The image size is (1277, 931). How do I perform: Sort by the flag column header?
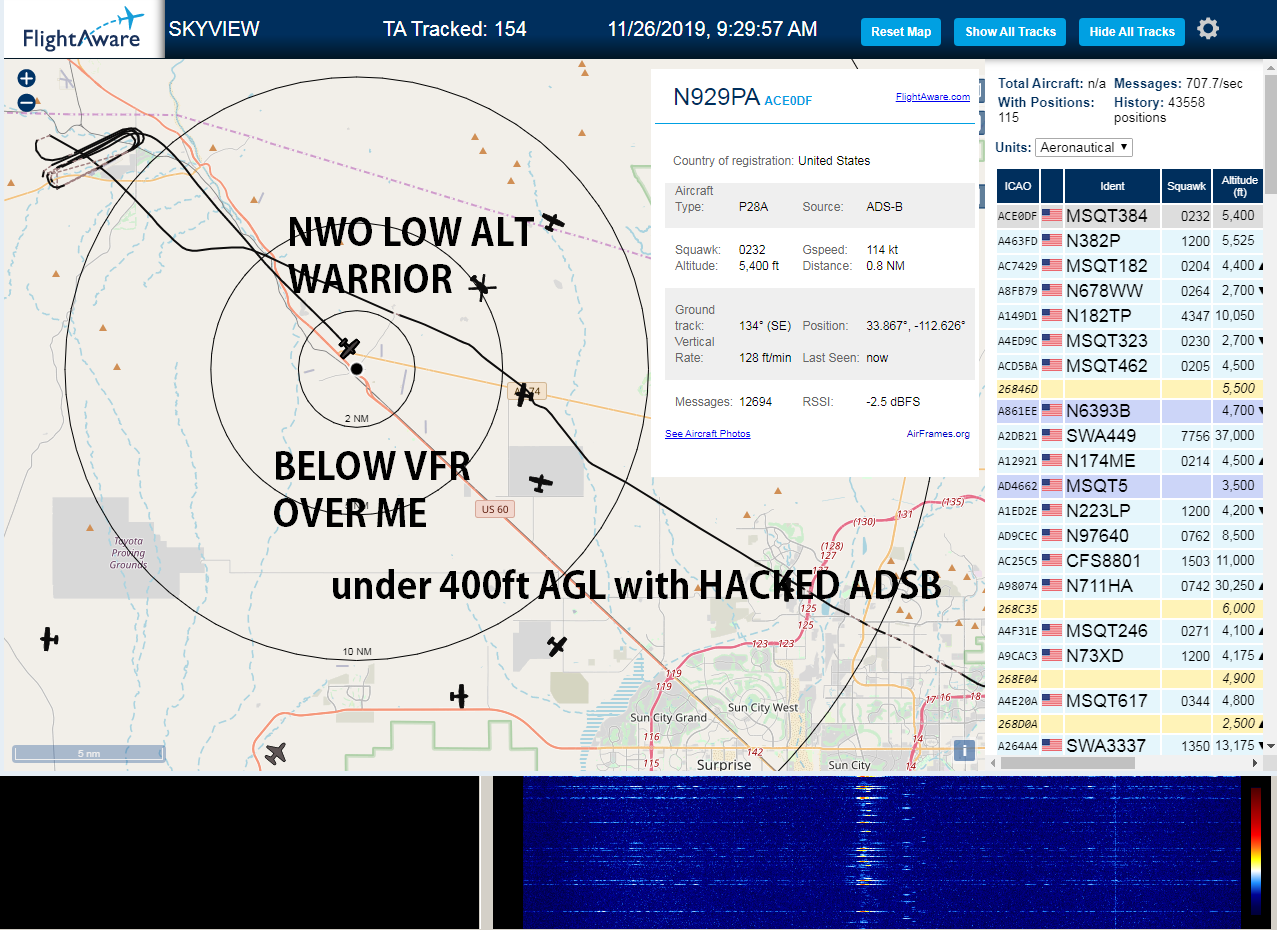1052,186
